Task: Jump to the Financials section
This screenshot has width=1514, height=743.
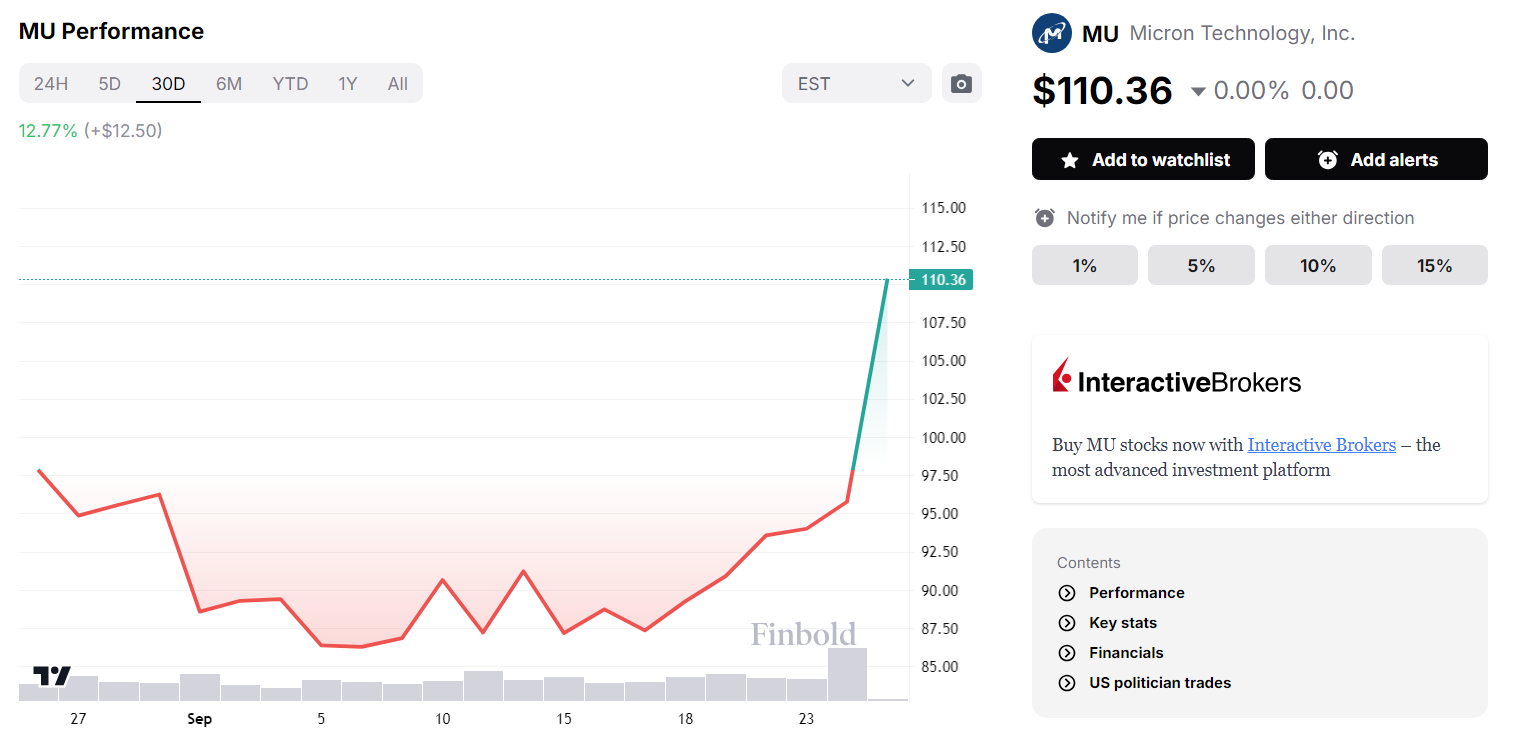Action: 1126,653
